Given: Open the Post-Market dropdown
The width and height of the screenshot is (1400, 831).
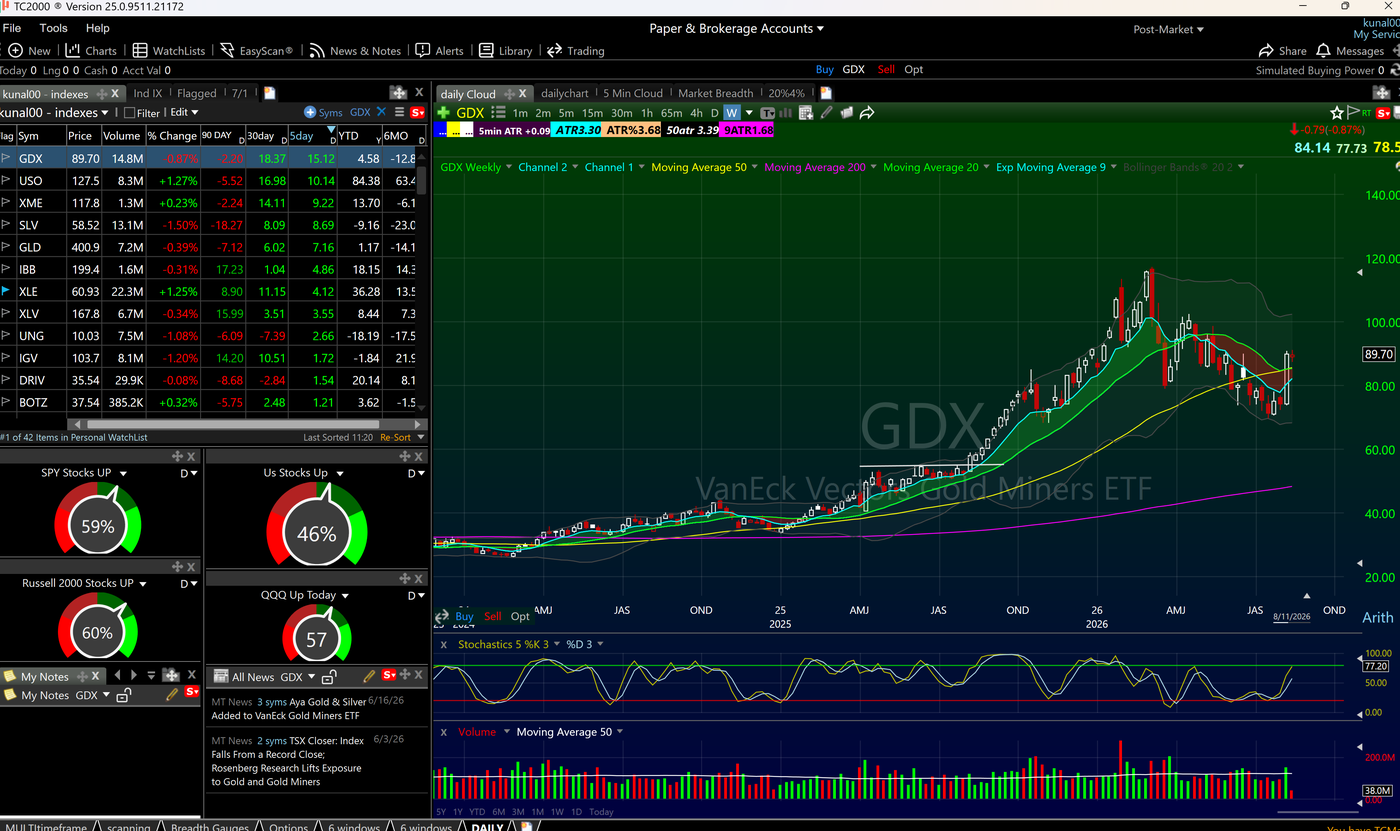Looking at the screenshot, I should click(1168, 29).
